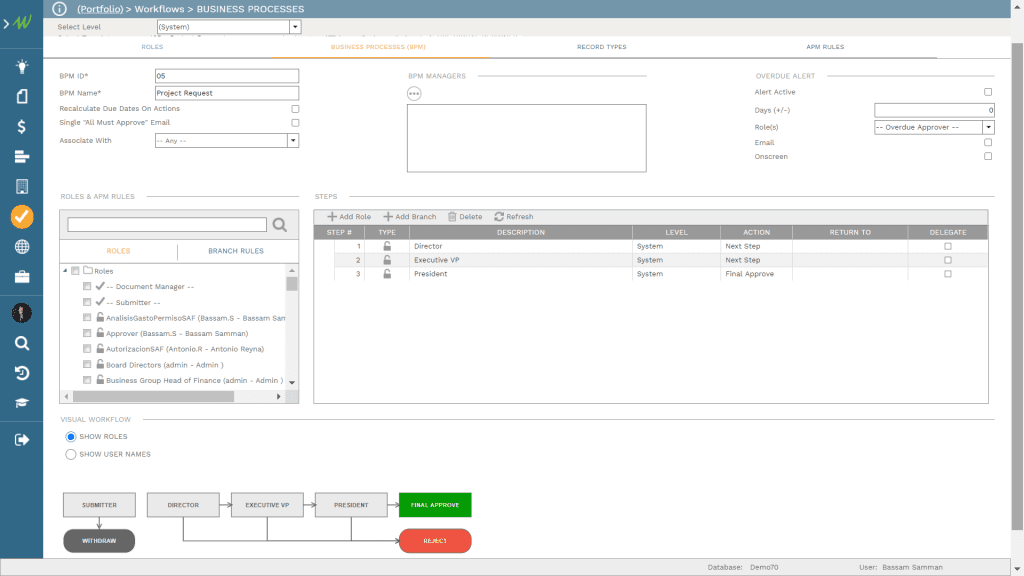Click the Roles folder icon in tree
Viewport: 1024px width, 576px height.
coord(88,270)
